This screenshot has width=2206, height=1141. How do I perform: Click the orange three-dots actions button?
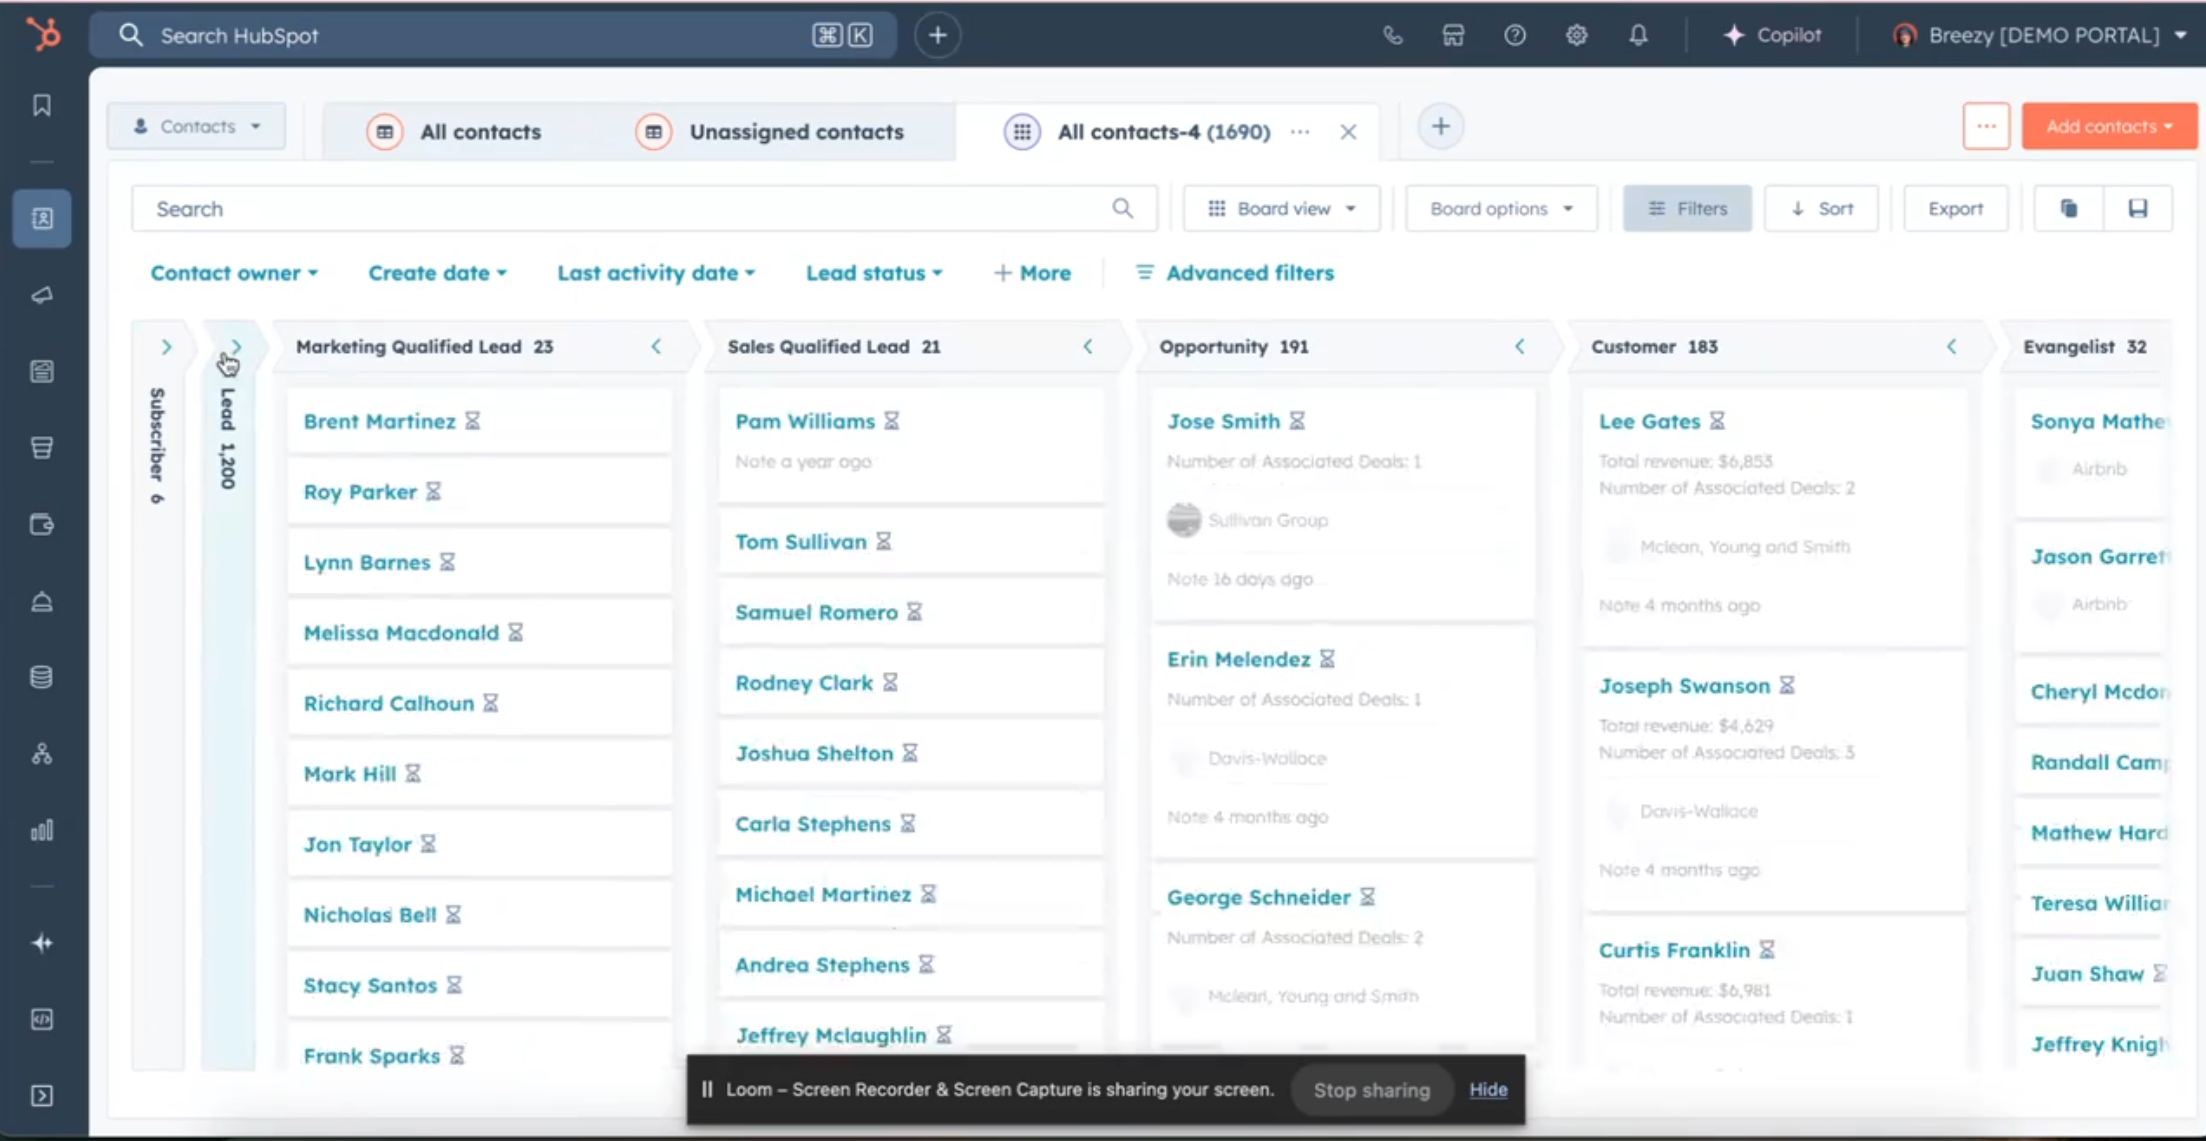point(1986,127)
